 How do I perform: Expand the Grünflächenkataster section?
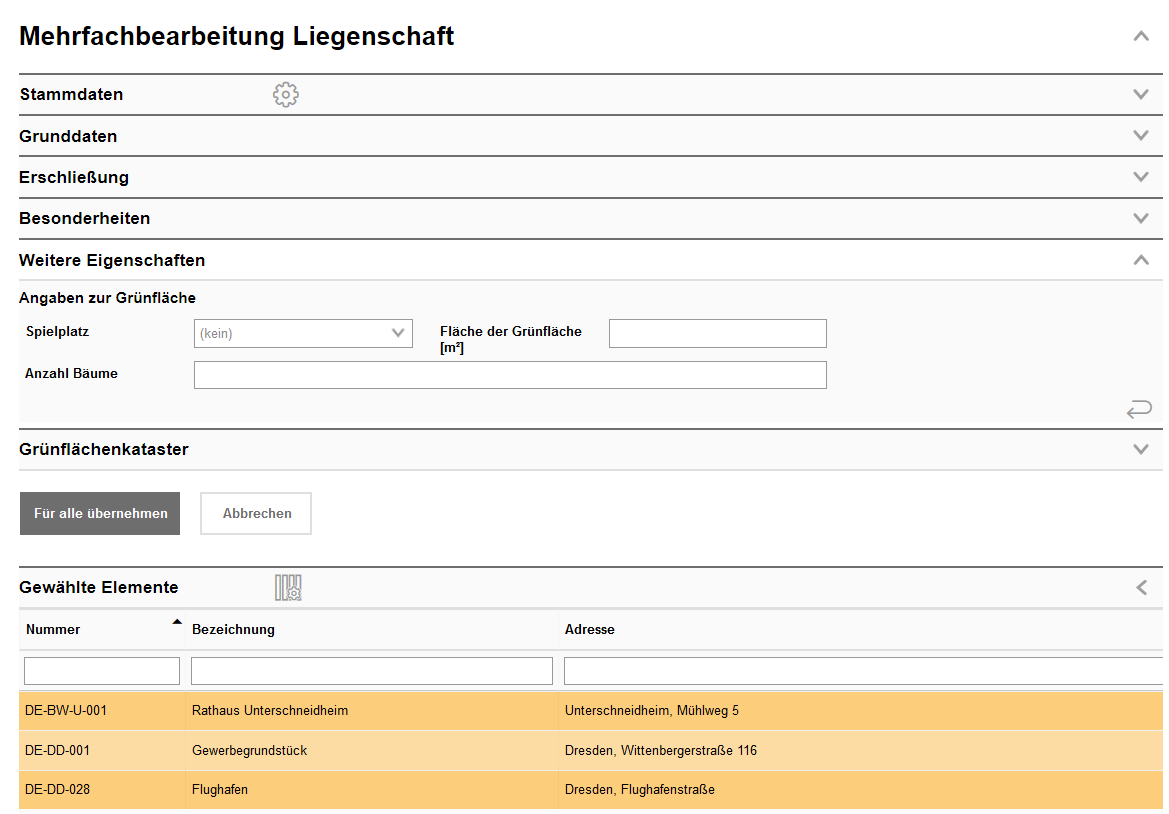[x=1140, y=449]
